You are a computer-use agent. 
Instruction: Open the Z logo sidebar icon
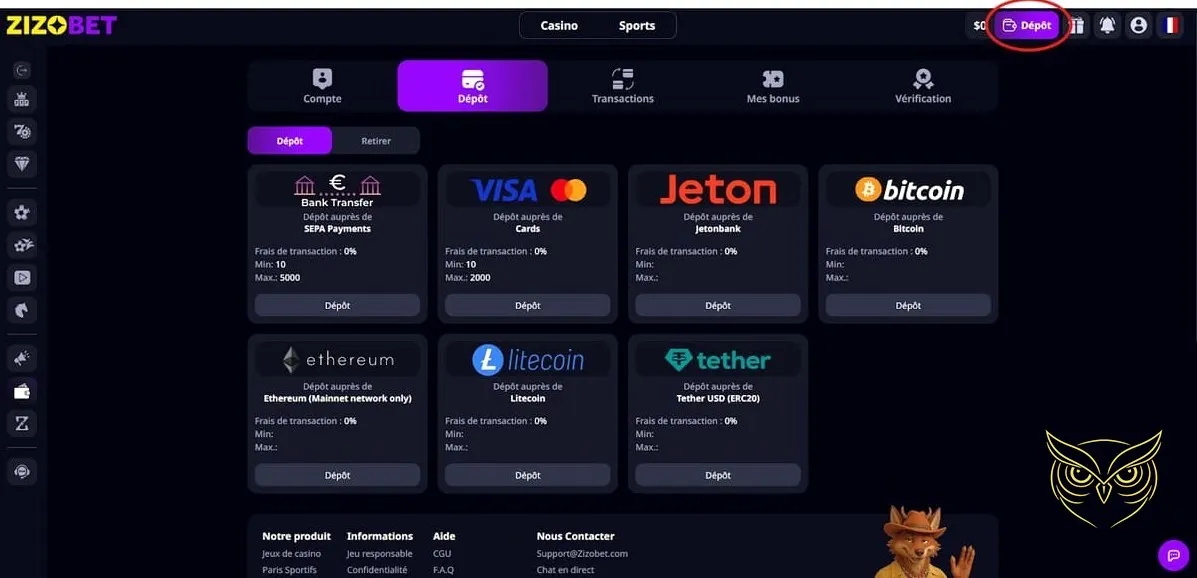(x=22, y=424)
